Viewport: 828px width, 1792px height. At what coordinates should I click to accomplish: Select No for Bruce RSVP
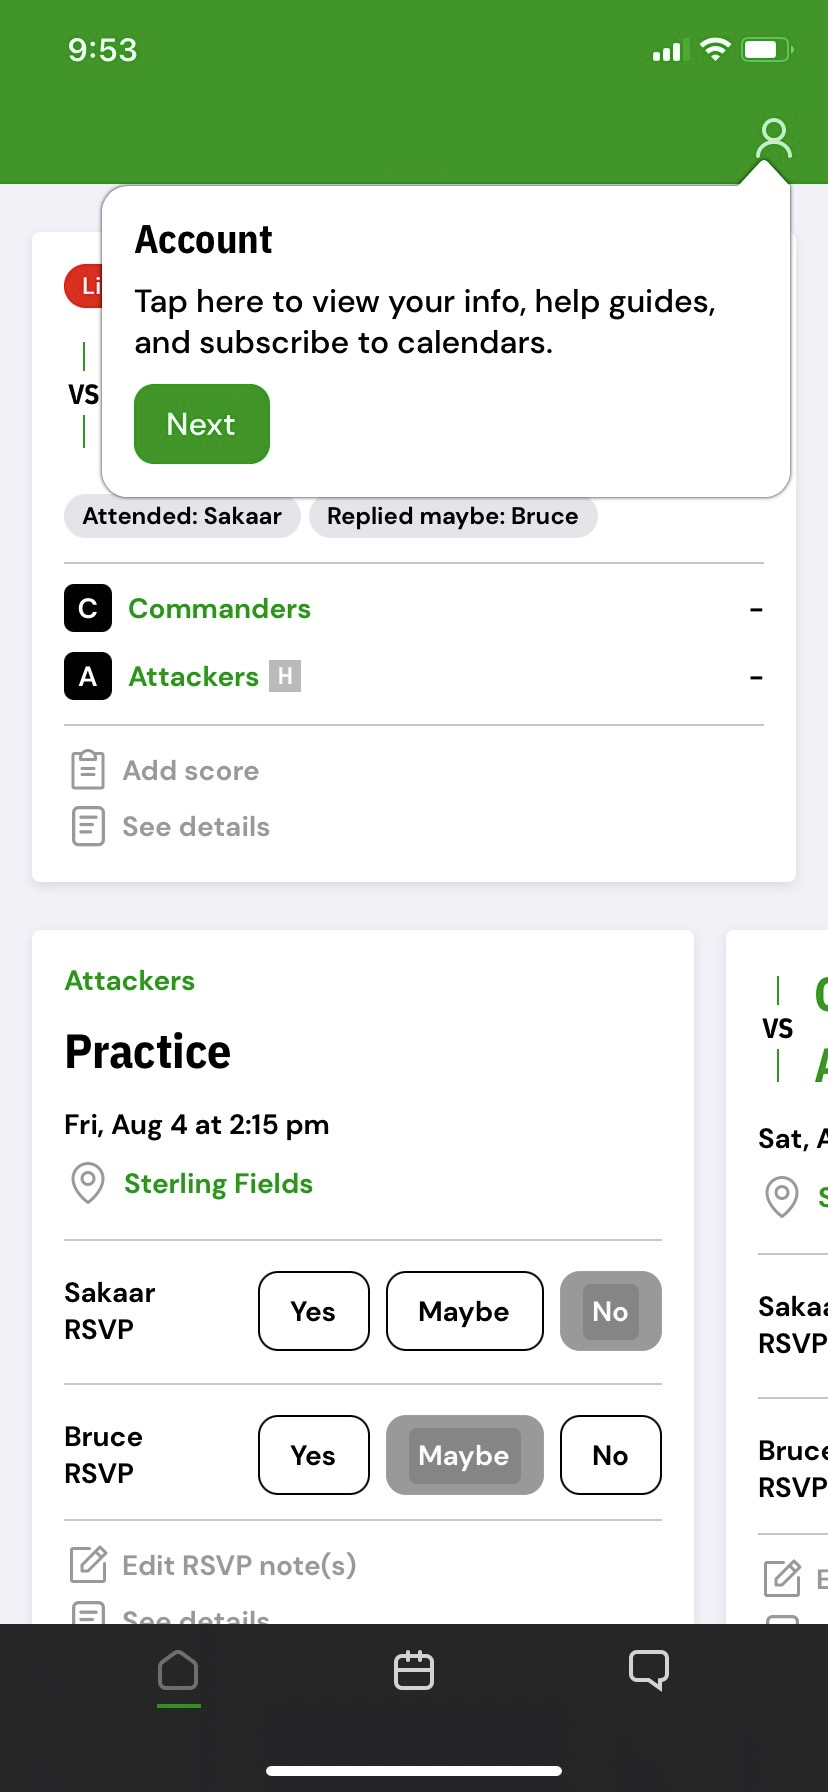pos(611,1455)
